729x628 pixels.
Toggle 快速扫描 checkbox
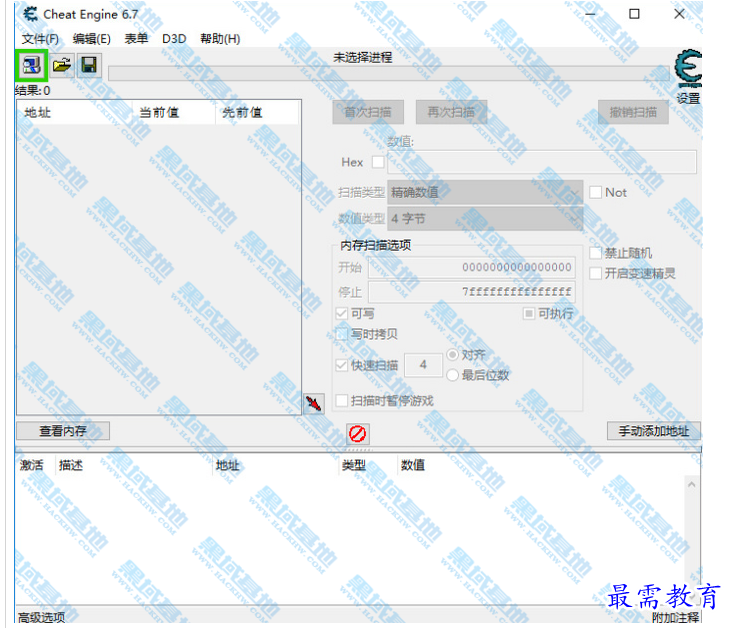coord(342,365)
